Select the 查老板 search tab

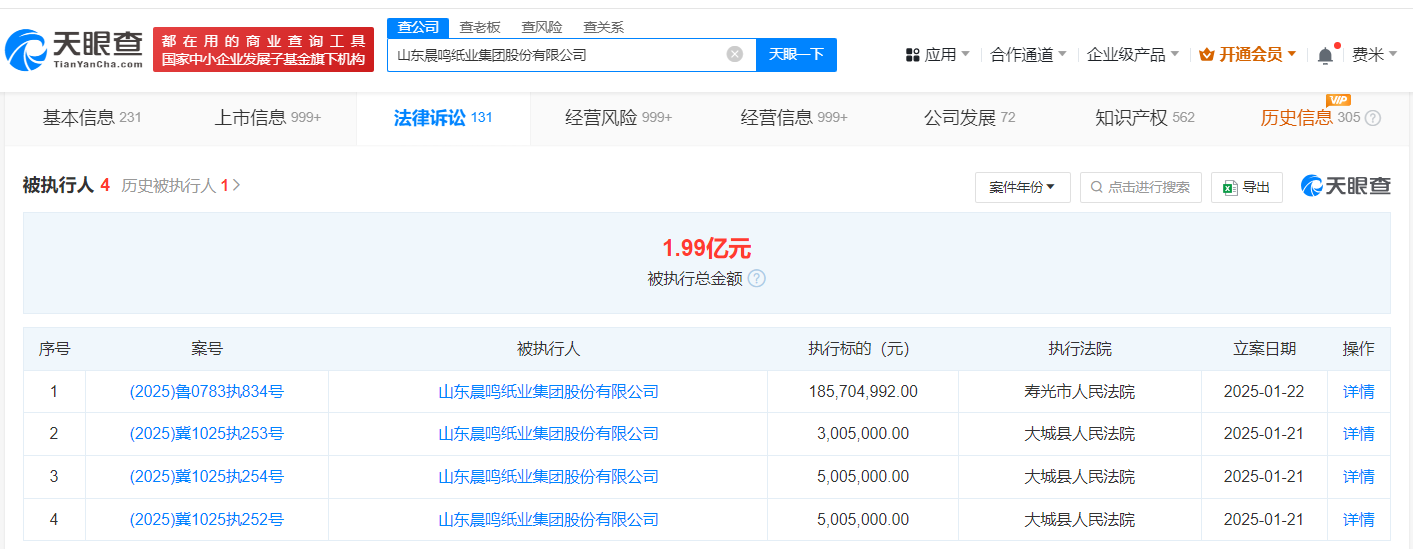[x=480, y=27]
